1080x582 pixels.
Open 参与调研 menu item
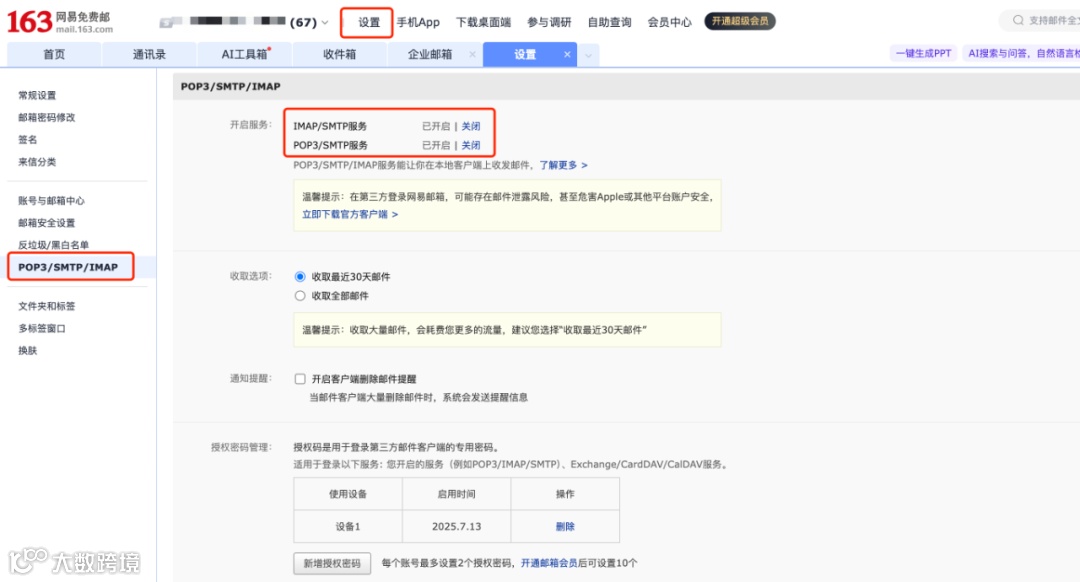[549, 22]
